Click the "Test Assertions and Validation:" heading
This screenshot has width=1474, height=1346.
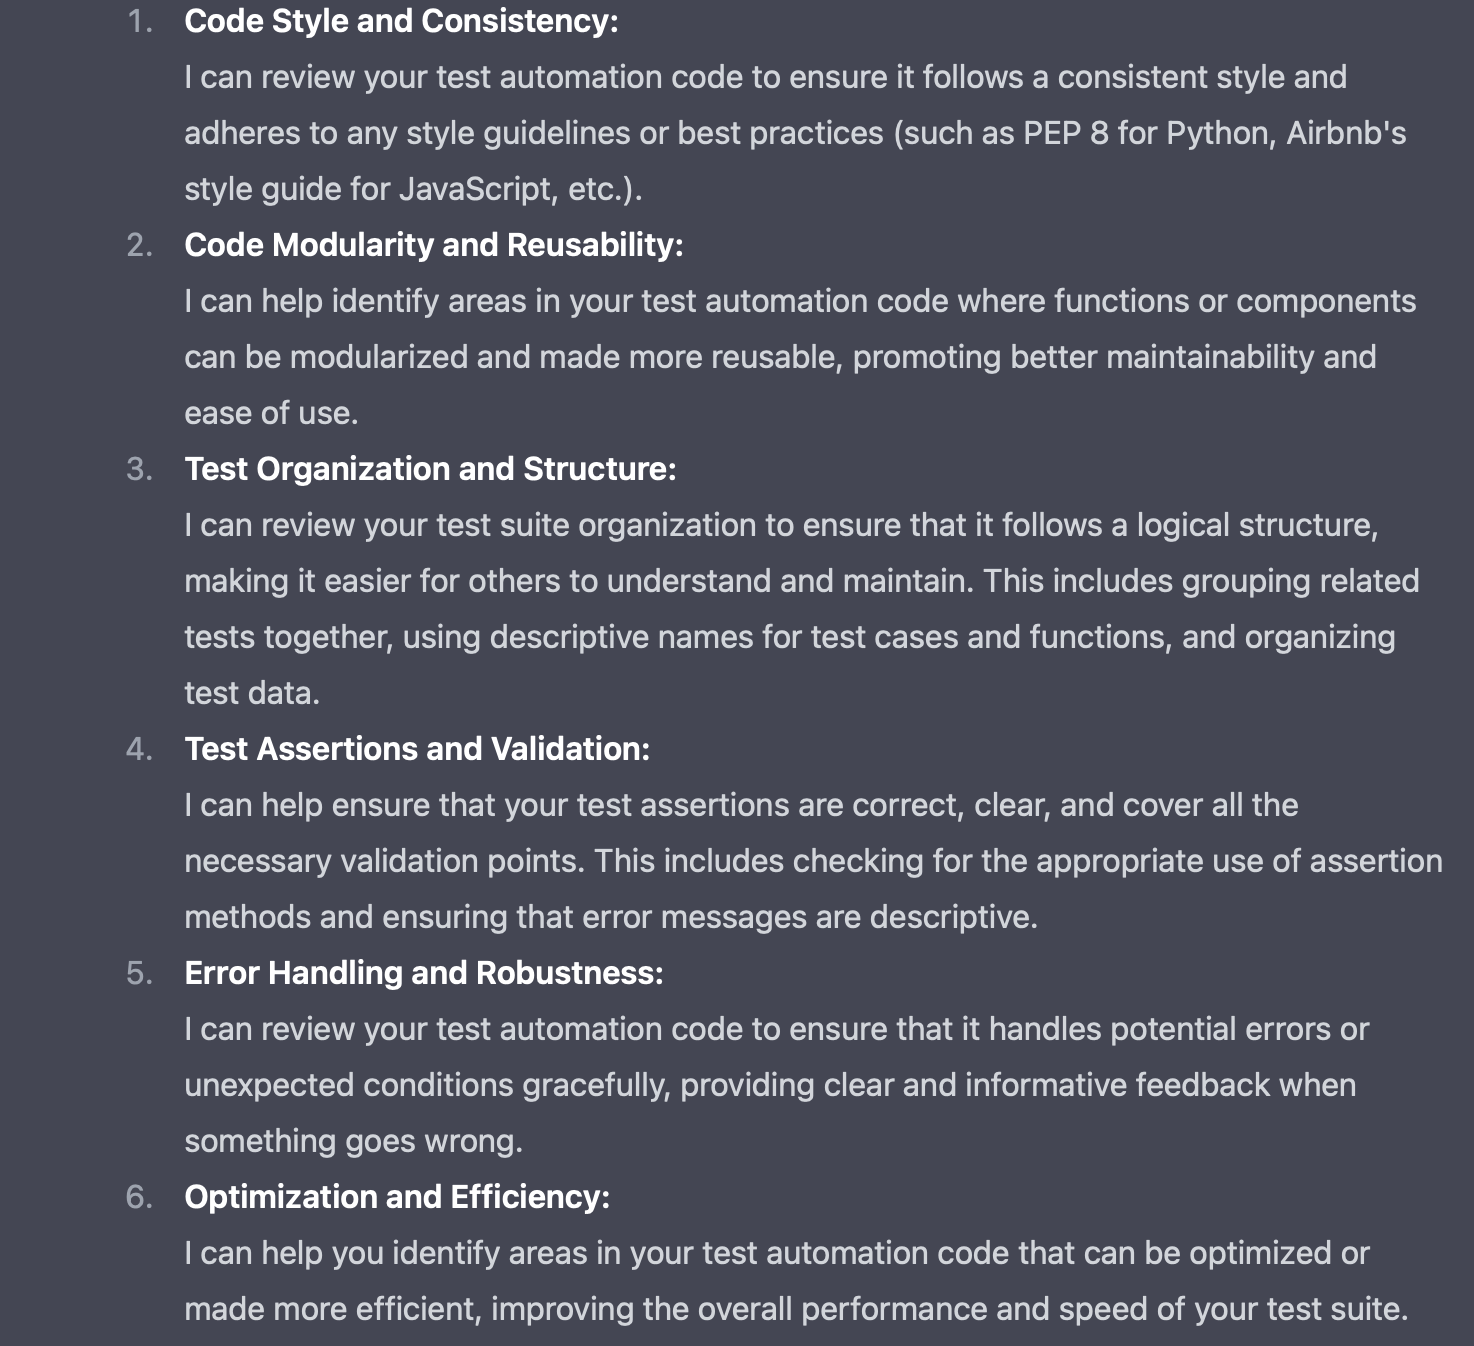pyautogui.click(x=417, y=749)
